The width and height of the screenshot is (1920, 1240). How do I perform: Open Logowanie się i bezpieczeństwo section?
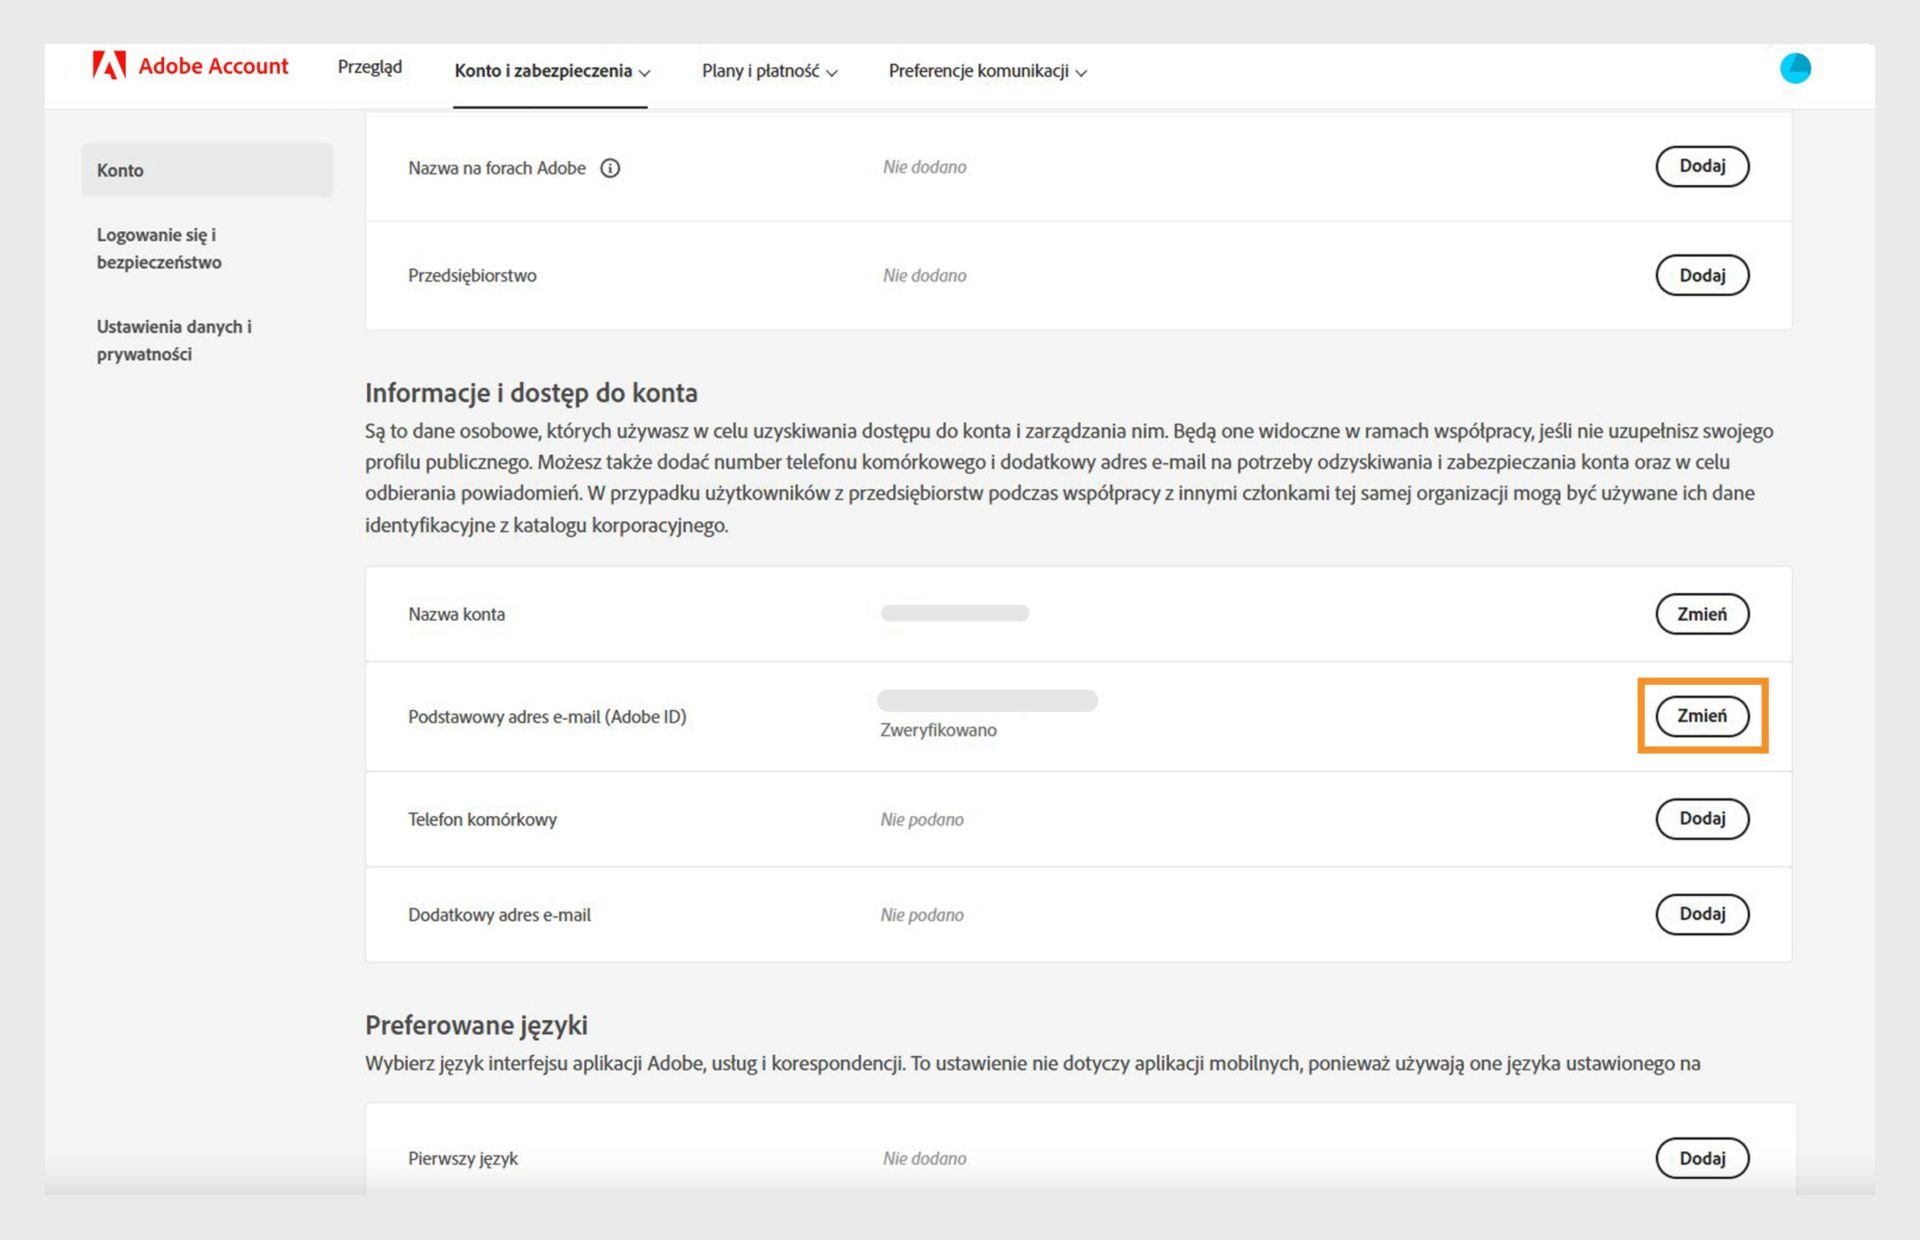point(158,248)
